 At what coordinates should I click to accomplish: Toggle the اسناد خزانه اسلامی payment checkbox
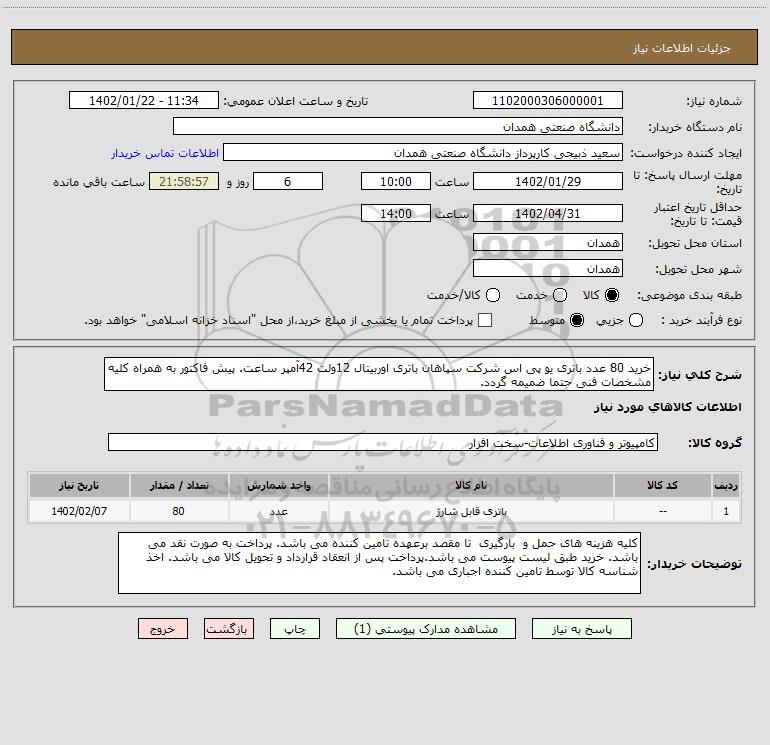(485, 320)
